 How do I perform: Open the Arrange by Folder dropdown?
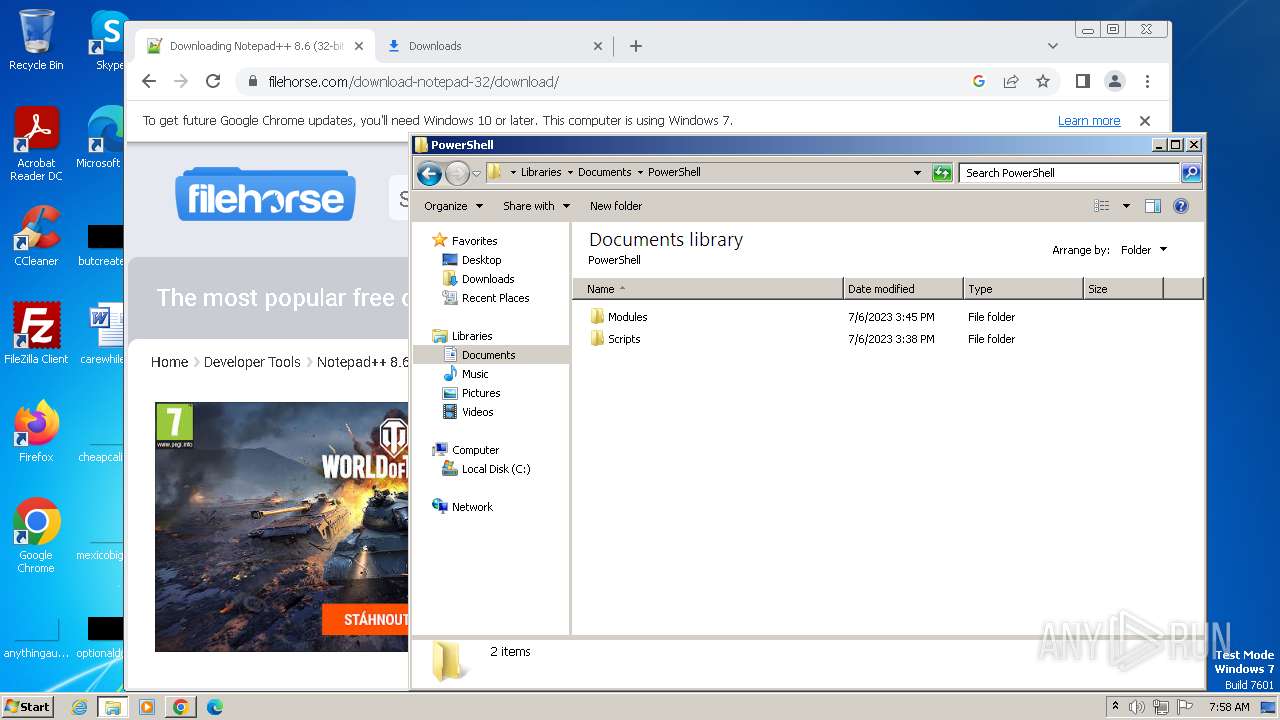[x=1143, y=250]
